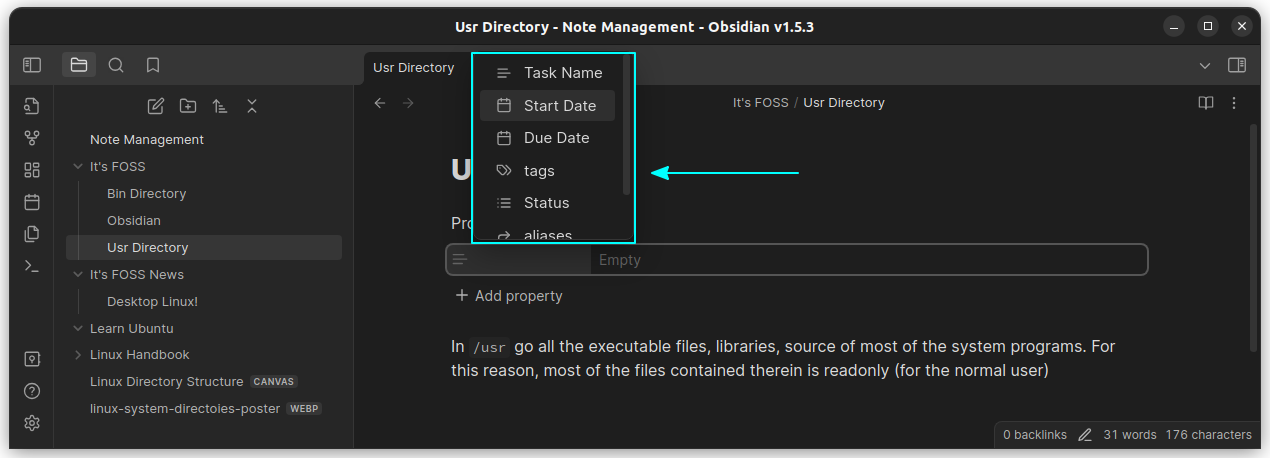
Task: Open Bin Directory note
Action: pyautogui.click(x=146, y=194)
